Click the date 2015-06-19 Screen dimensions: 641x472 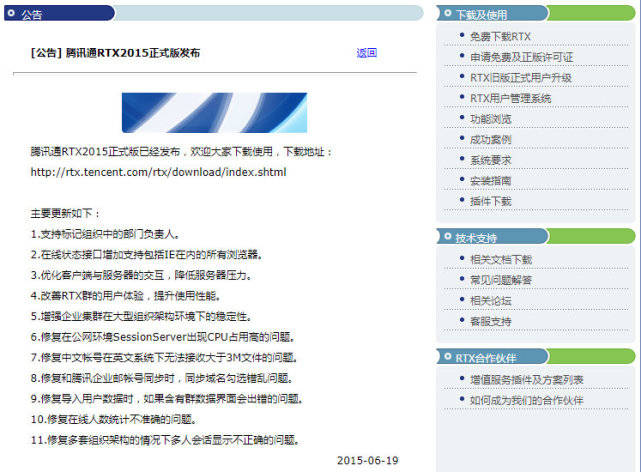coord(368,461)
